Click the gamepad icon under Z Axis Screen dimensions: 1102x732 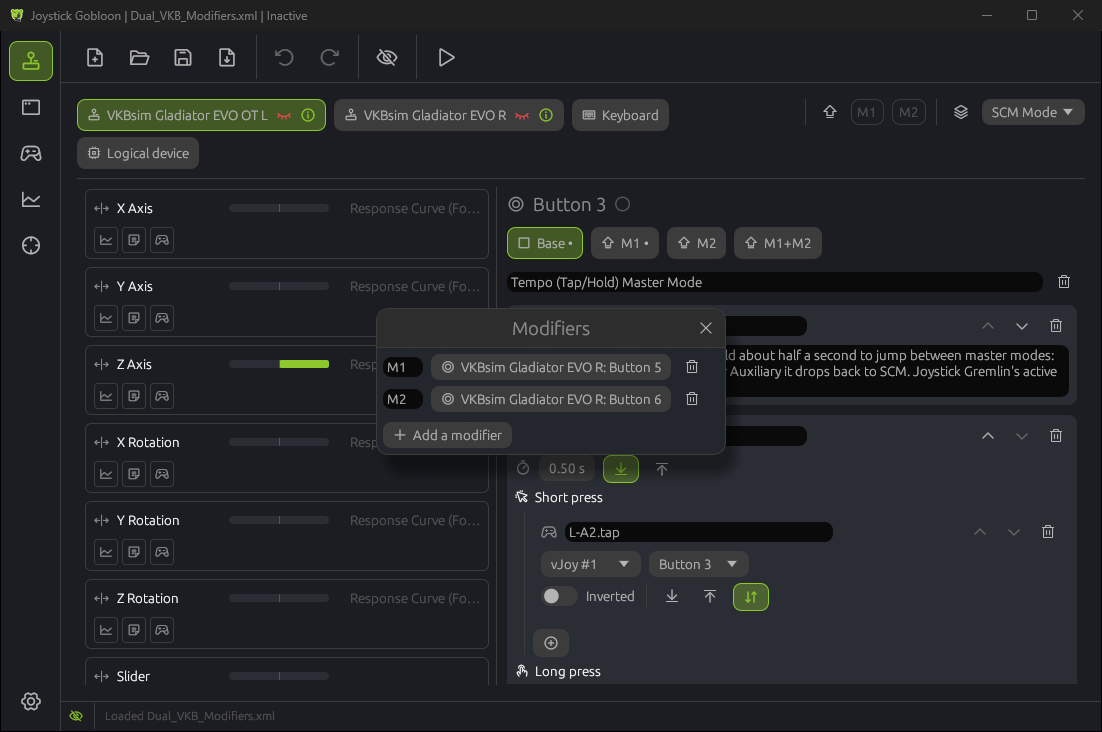pos(162,396)
